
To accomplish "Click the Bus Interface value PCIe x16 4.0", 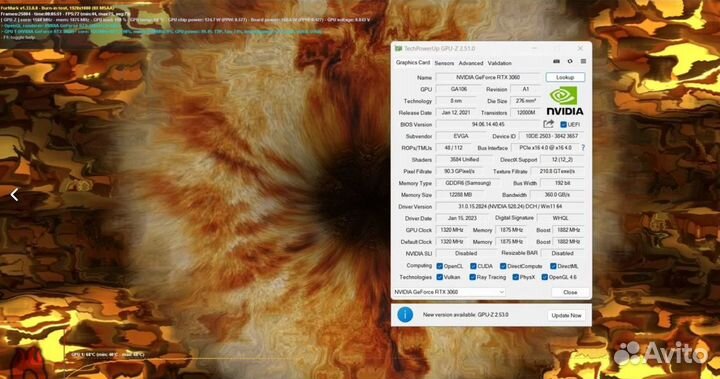I will (x=545, y=148).
